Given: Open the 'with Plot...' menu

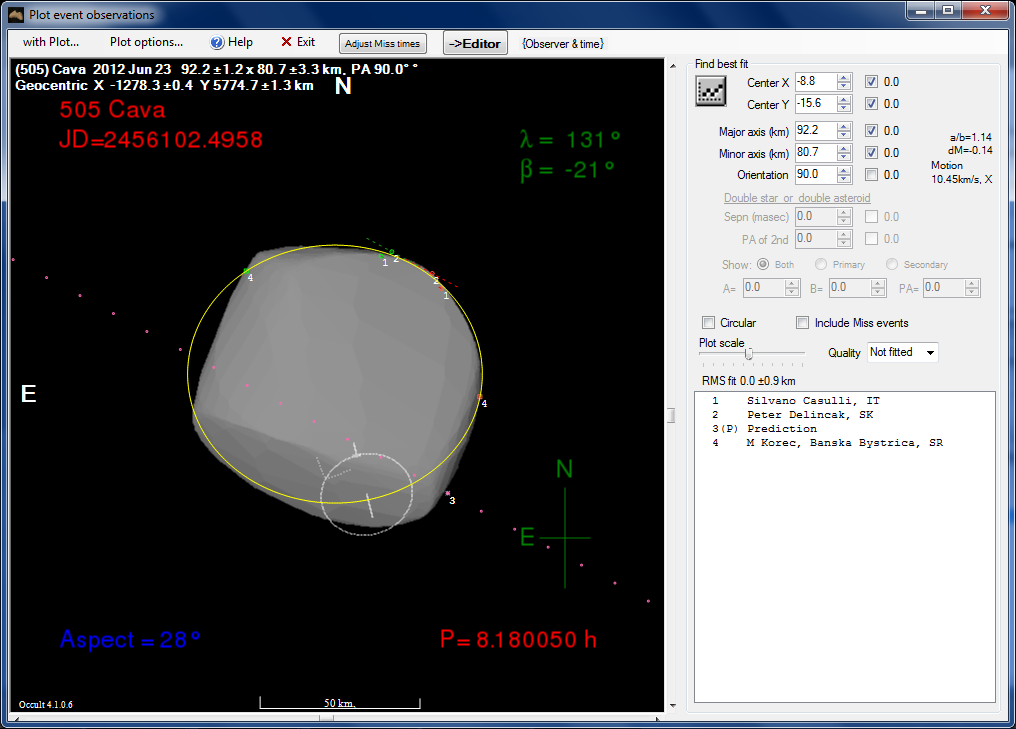Looking at the screenshot, I should tap(51, 42).
